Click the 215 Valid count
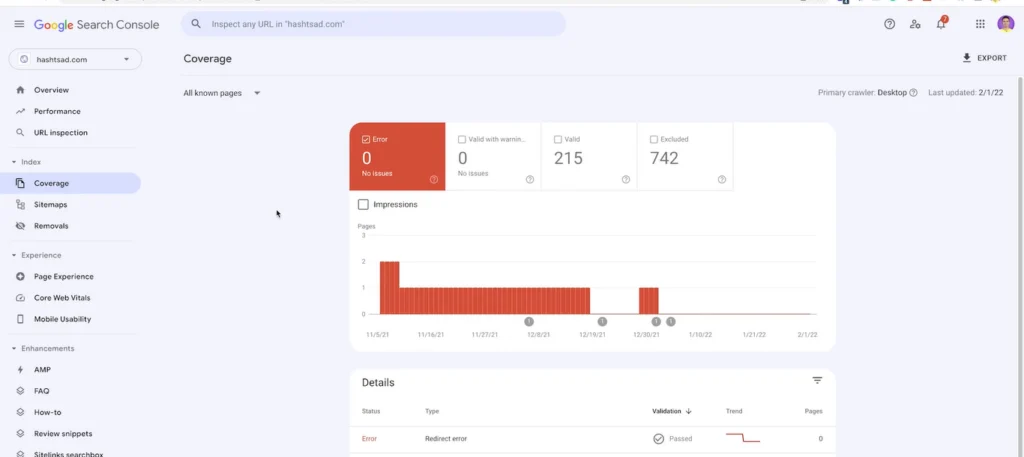The image size is (1024, 457). [x=568, y=158]
